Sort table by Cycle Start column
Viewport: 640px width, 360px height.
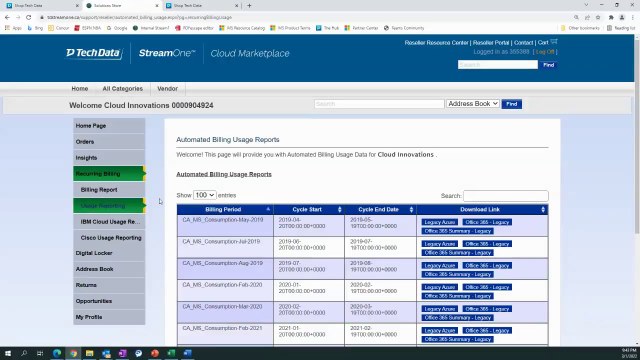[309, 209]
